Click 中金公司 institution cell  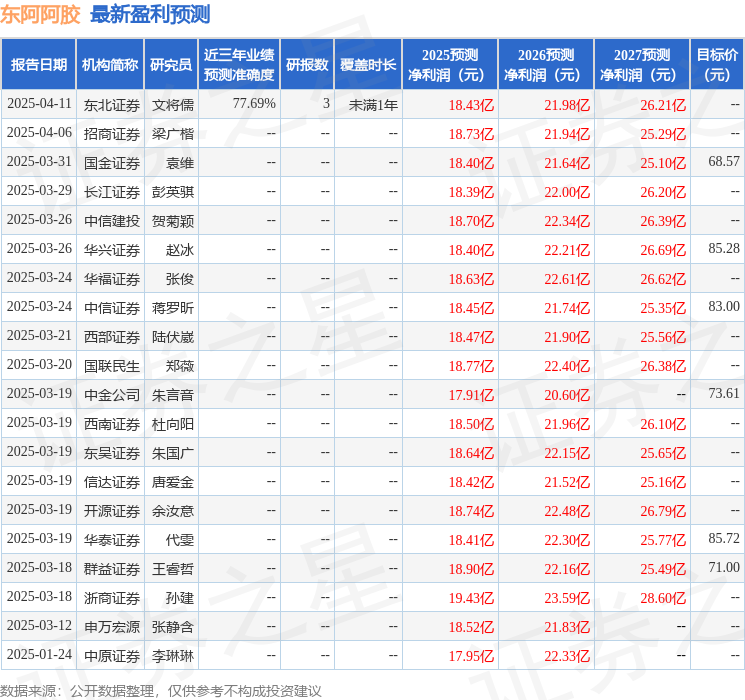point(112,395)
